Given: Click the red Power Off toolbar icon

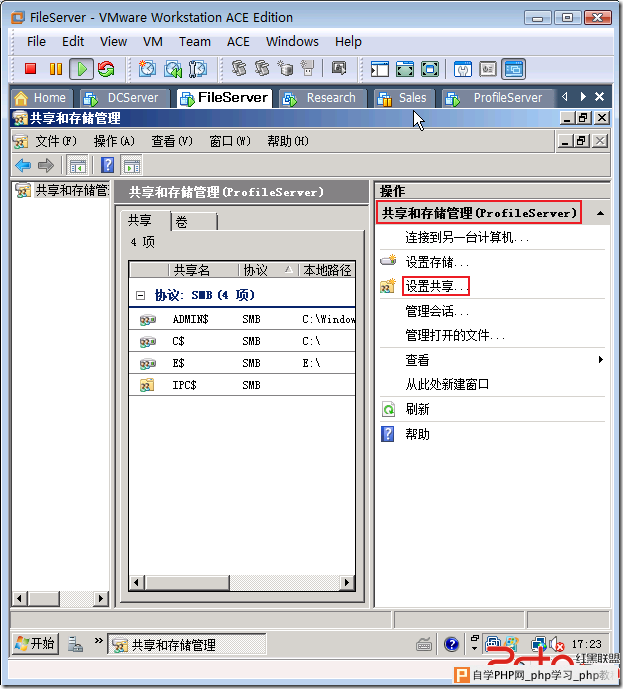Looking at the screenshot, I should pyautogui.click(x=30, y=69).
